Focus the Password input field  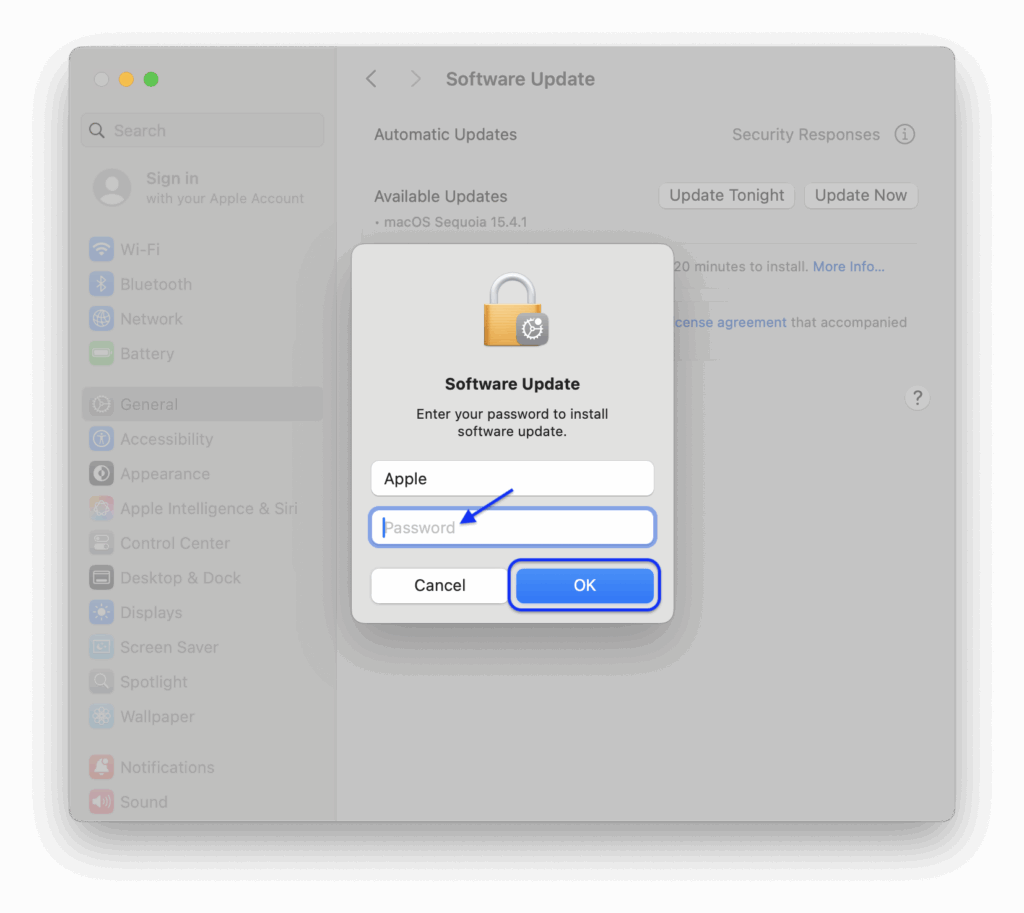[x=512, y=527]
